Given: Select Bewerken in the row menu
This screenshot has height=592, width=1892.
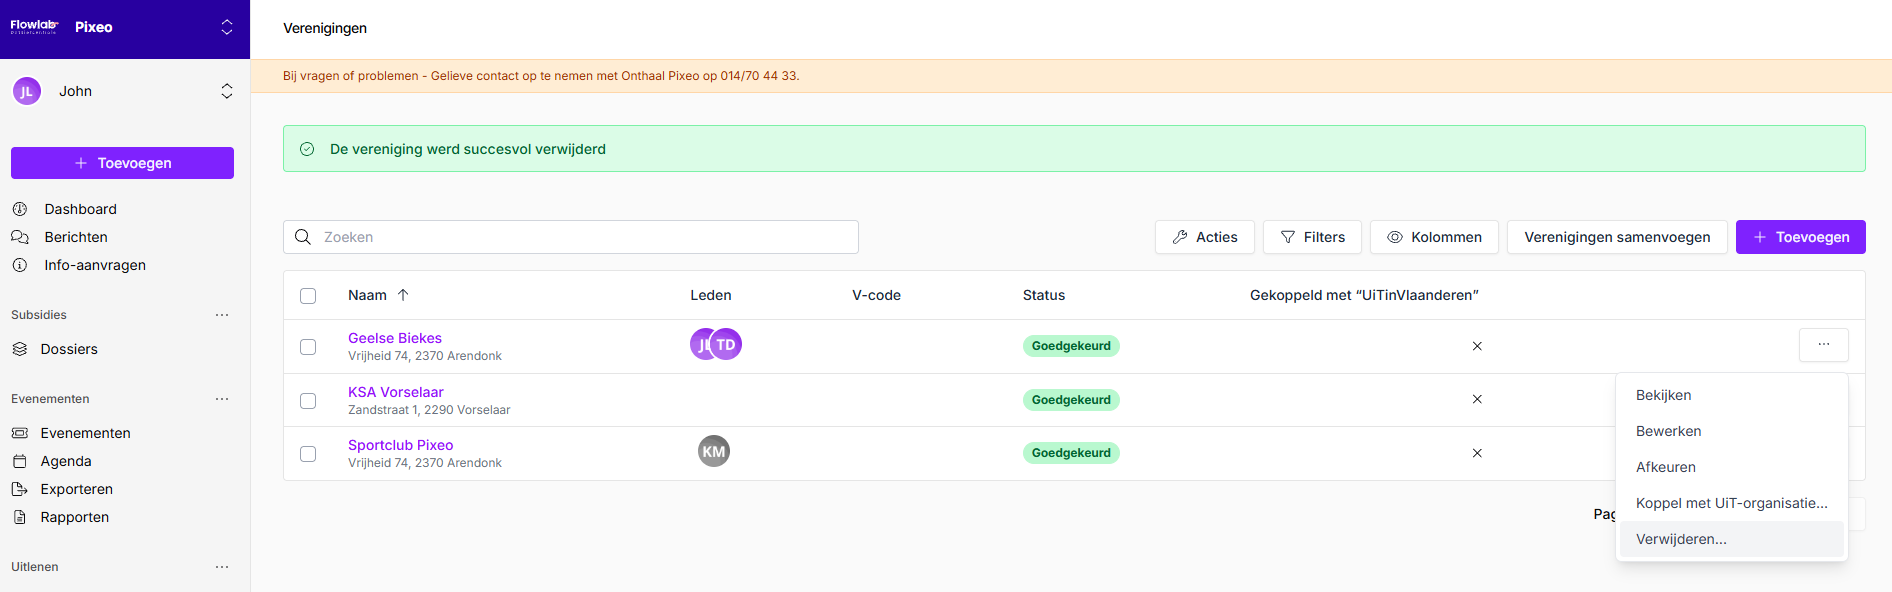Looking at the screenshot, I should click(x=1668, y=431).
